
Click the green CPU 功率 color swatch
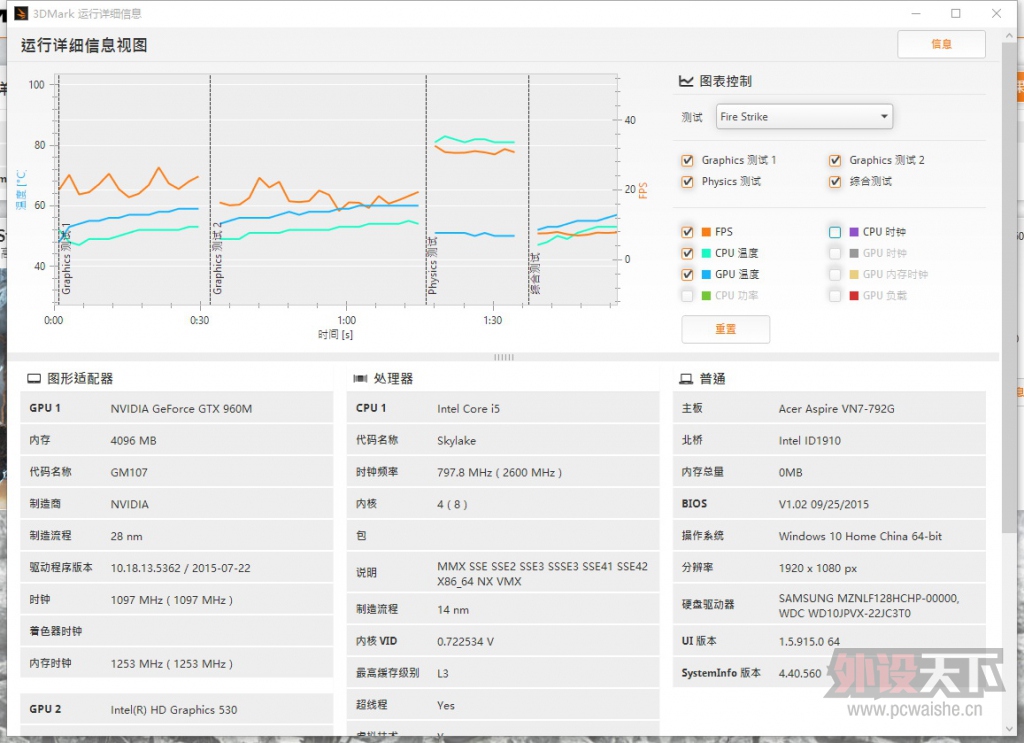pyautogui.click(x=706, y=296)
